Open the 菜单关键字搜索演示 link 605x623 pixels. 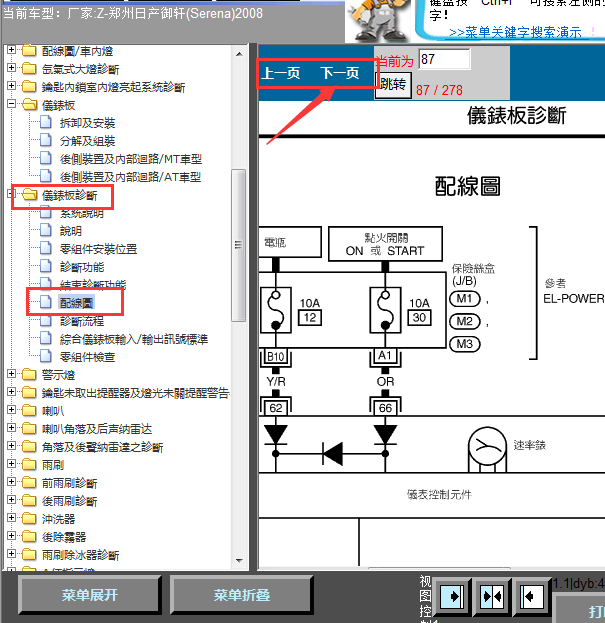[x=515, y=32]
